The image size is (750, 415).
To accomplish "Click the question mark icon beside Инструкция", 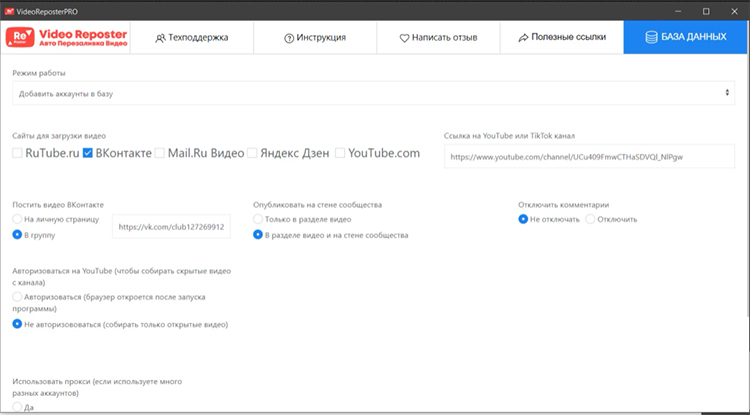I will tap(289, 38).
